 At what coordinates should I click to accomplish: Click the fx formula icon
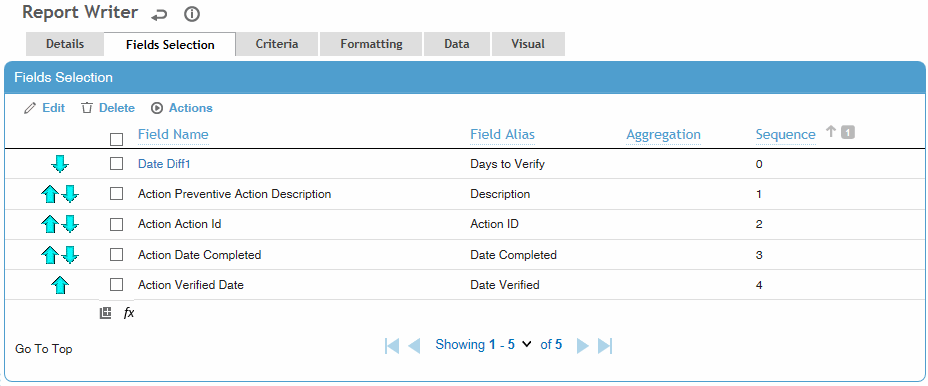tap(129, 313)
